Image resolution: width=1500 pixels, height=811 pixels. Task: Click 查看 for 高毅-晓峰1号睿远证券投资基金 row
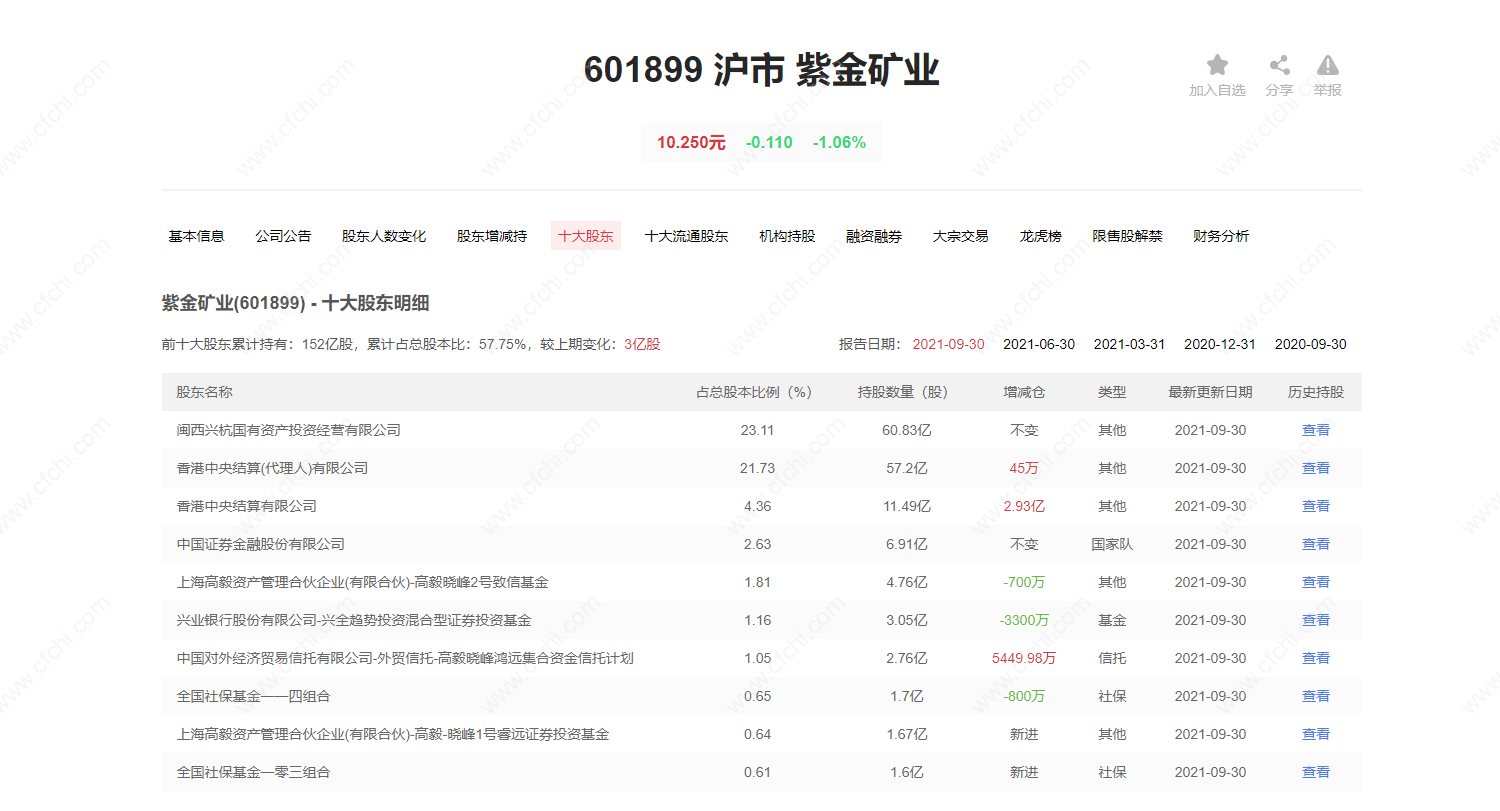pos(1316,734)
